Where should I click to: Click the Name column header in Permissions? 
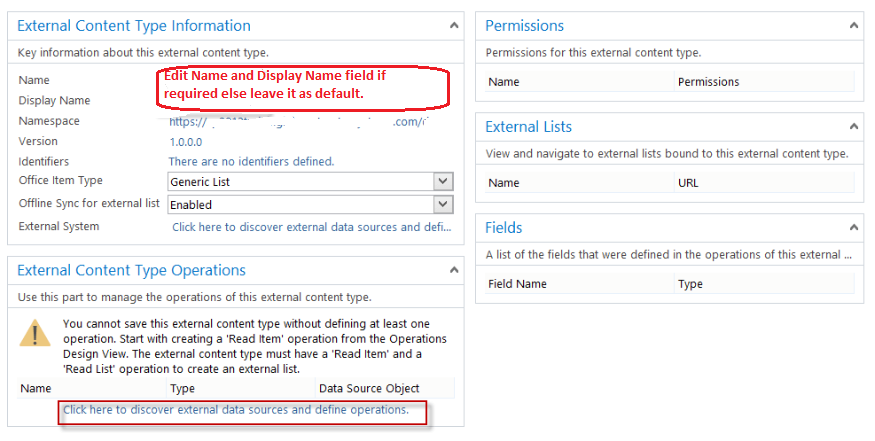pyautogui.click(x=504, y=82)
